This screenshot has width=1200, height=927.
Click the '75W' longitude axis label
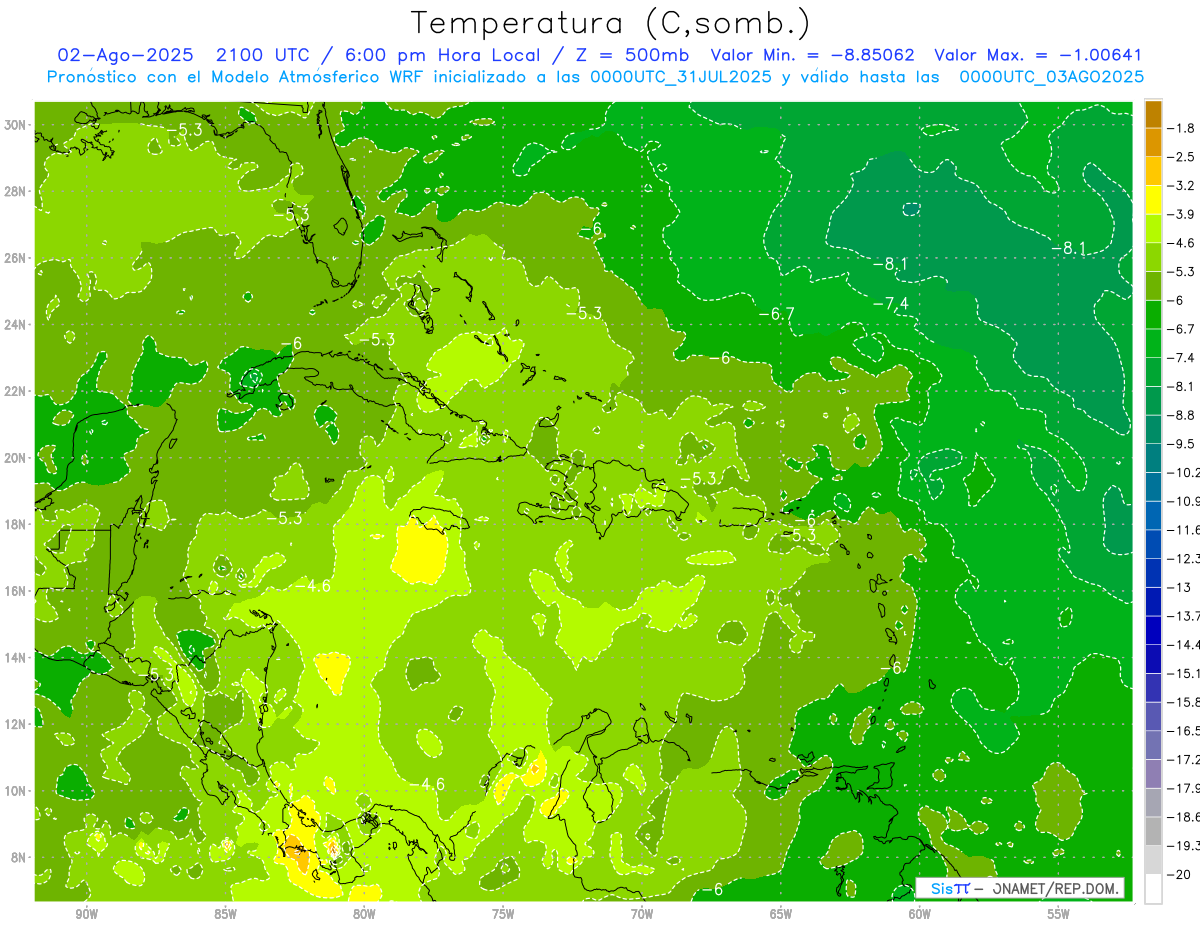tap(503, 914)
